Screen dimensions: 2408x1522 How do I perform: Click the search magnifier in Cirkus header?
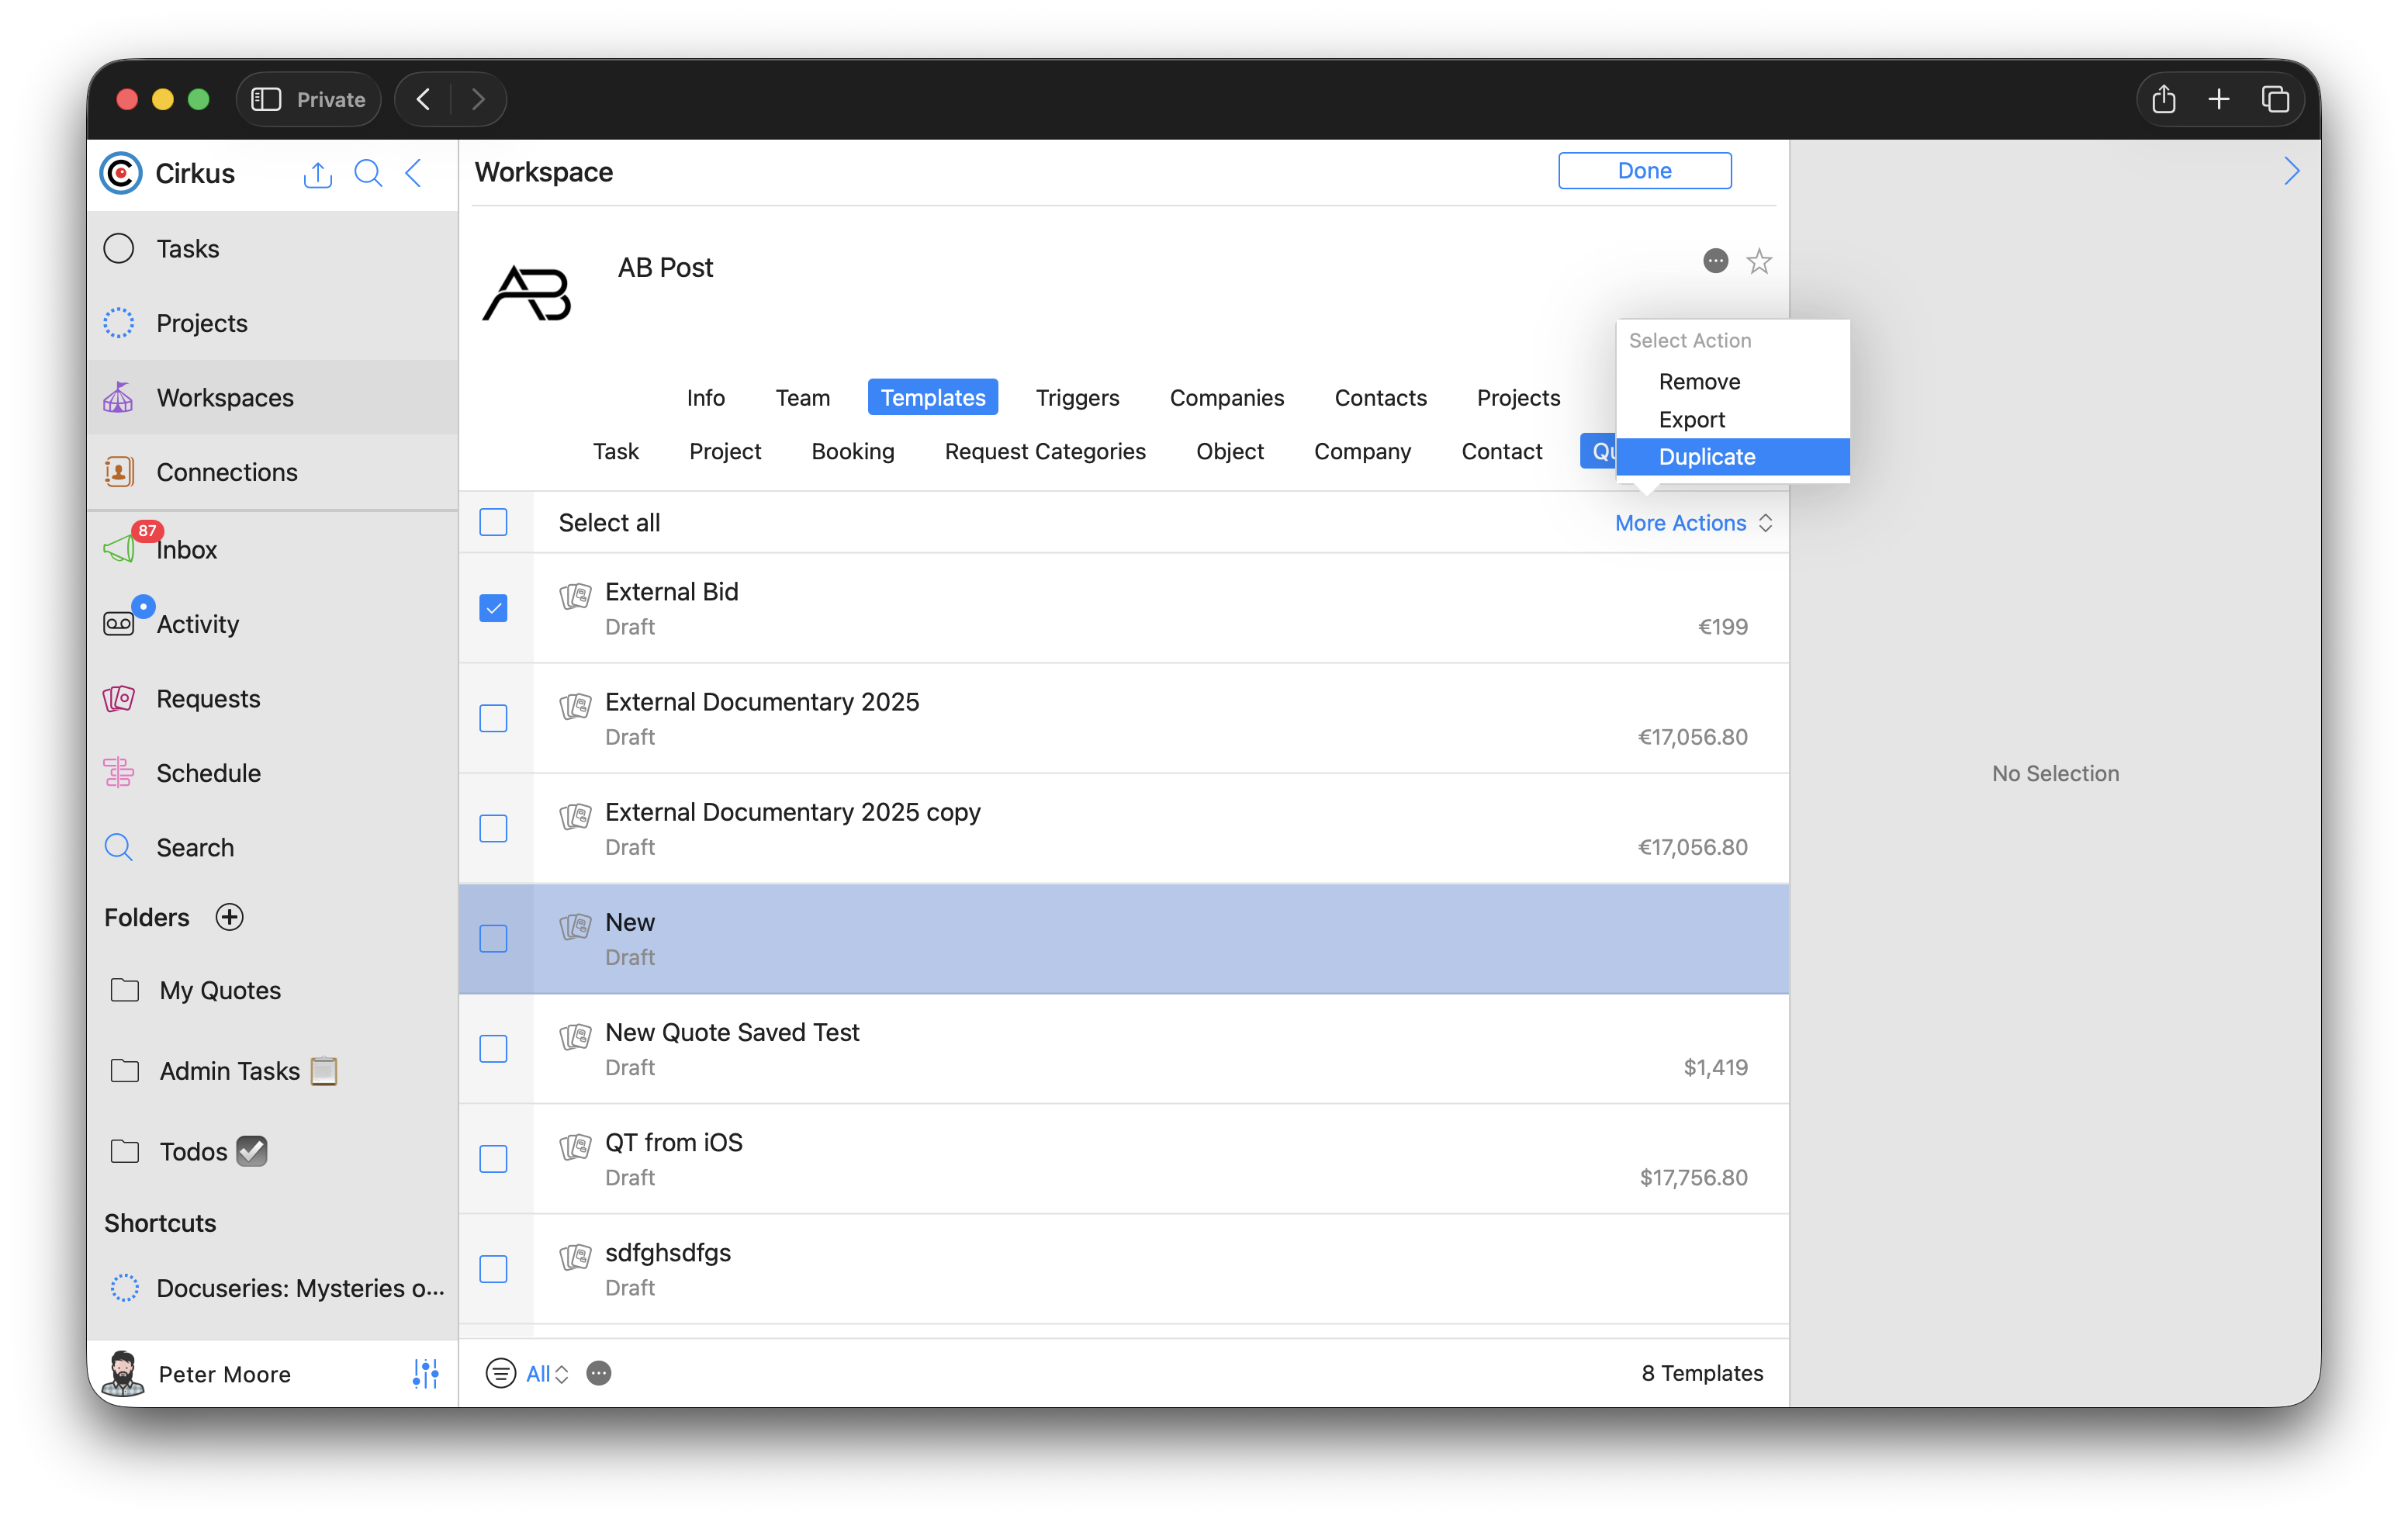368,174
